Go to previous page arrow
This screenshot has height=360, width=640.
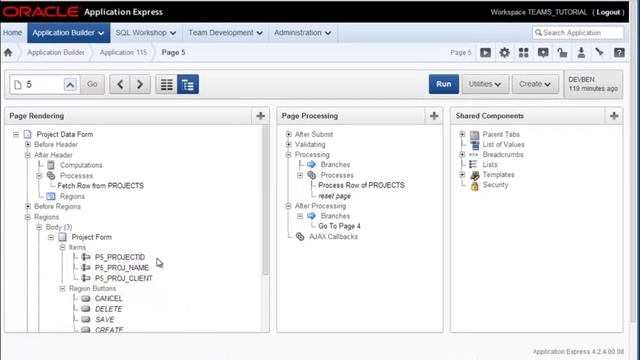pos(120,84)
